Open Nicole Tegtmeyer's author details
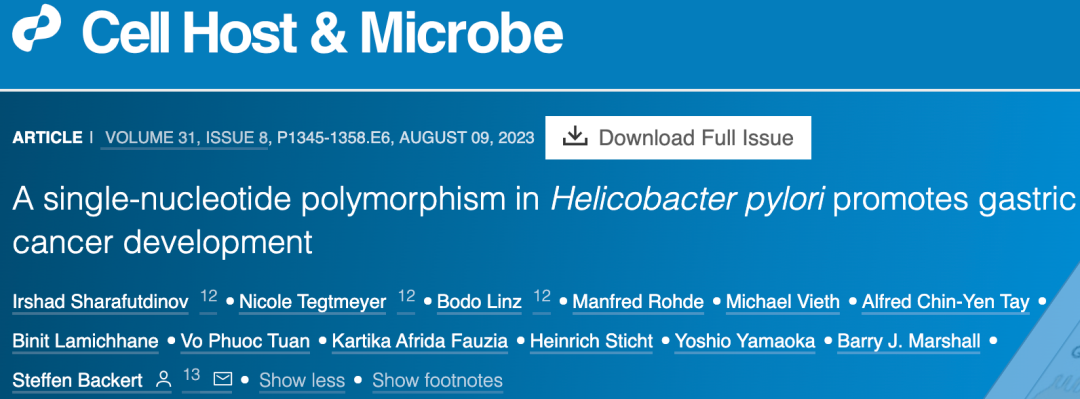 point(313,302)
